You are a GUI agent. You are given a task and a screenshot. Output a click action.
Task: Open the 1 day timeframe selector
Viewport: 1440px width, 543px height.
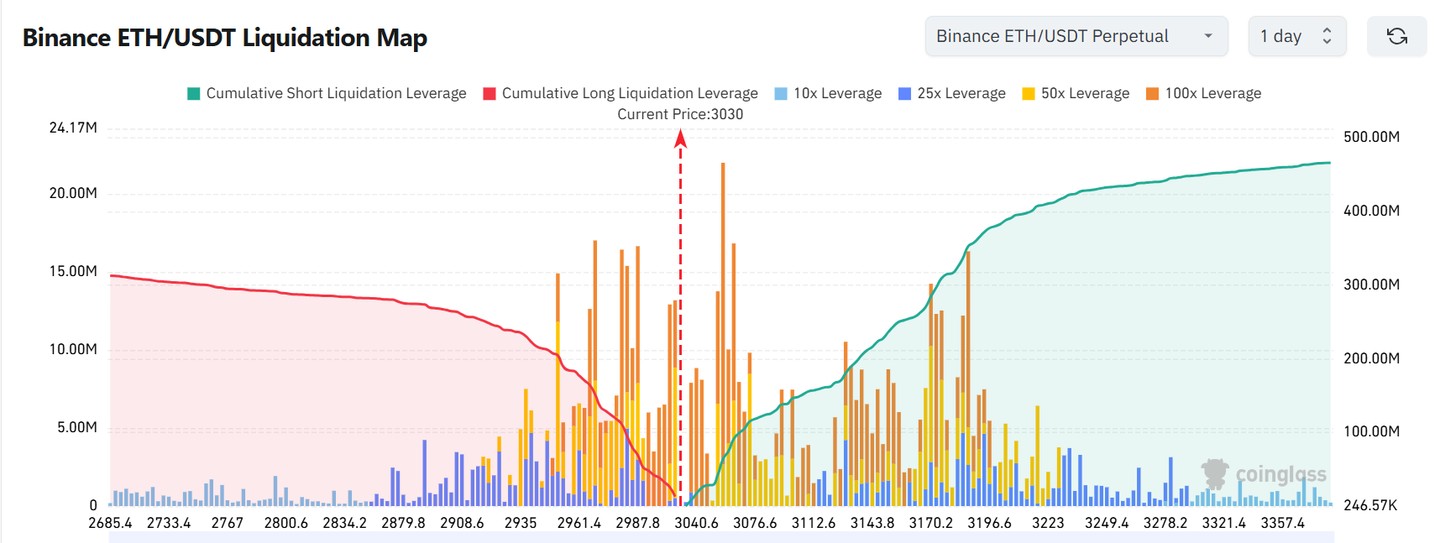1296,37
